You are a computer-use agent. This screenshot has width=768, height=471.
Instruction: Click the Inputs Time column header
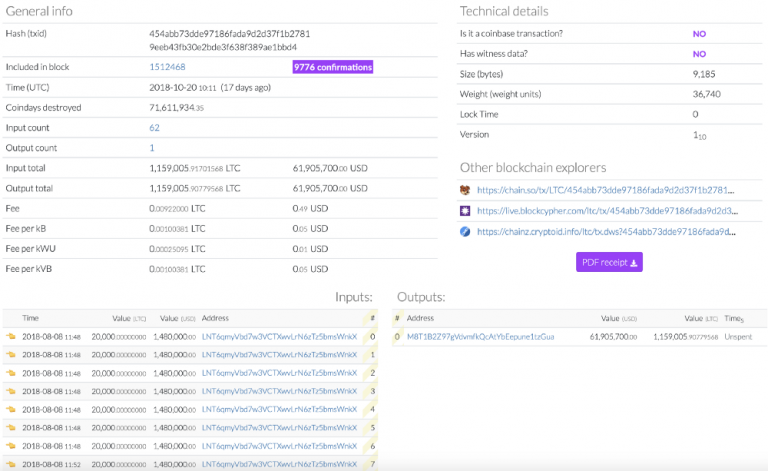(x=30, y=318)
